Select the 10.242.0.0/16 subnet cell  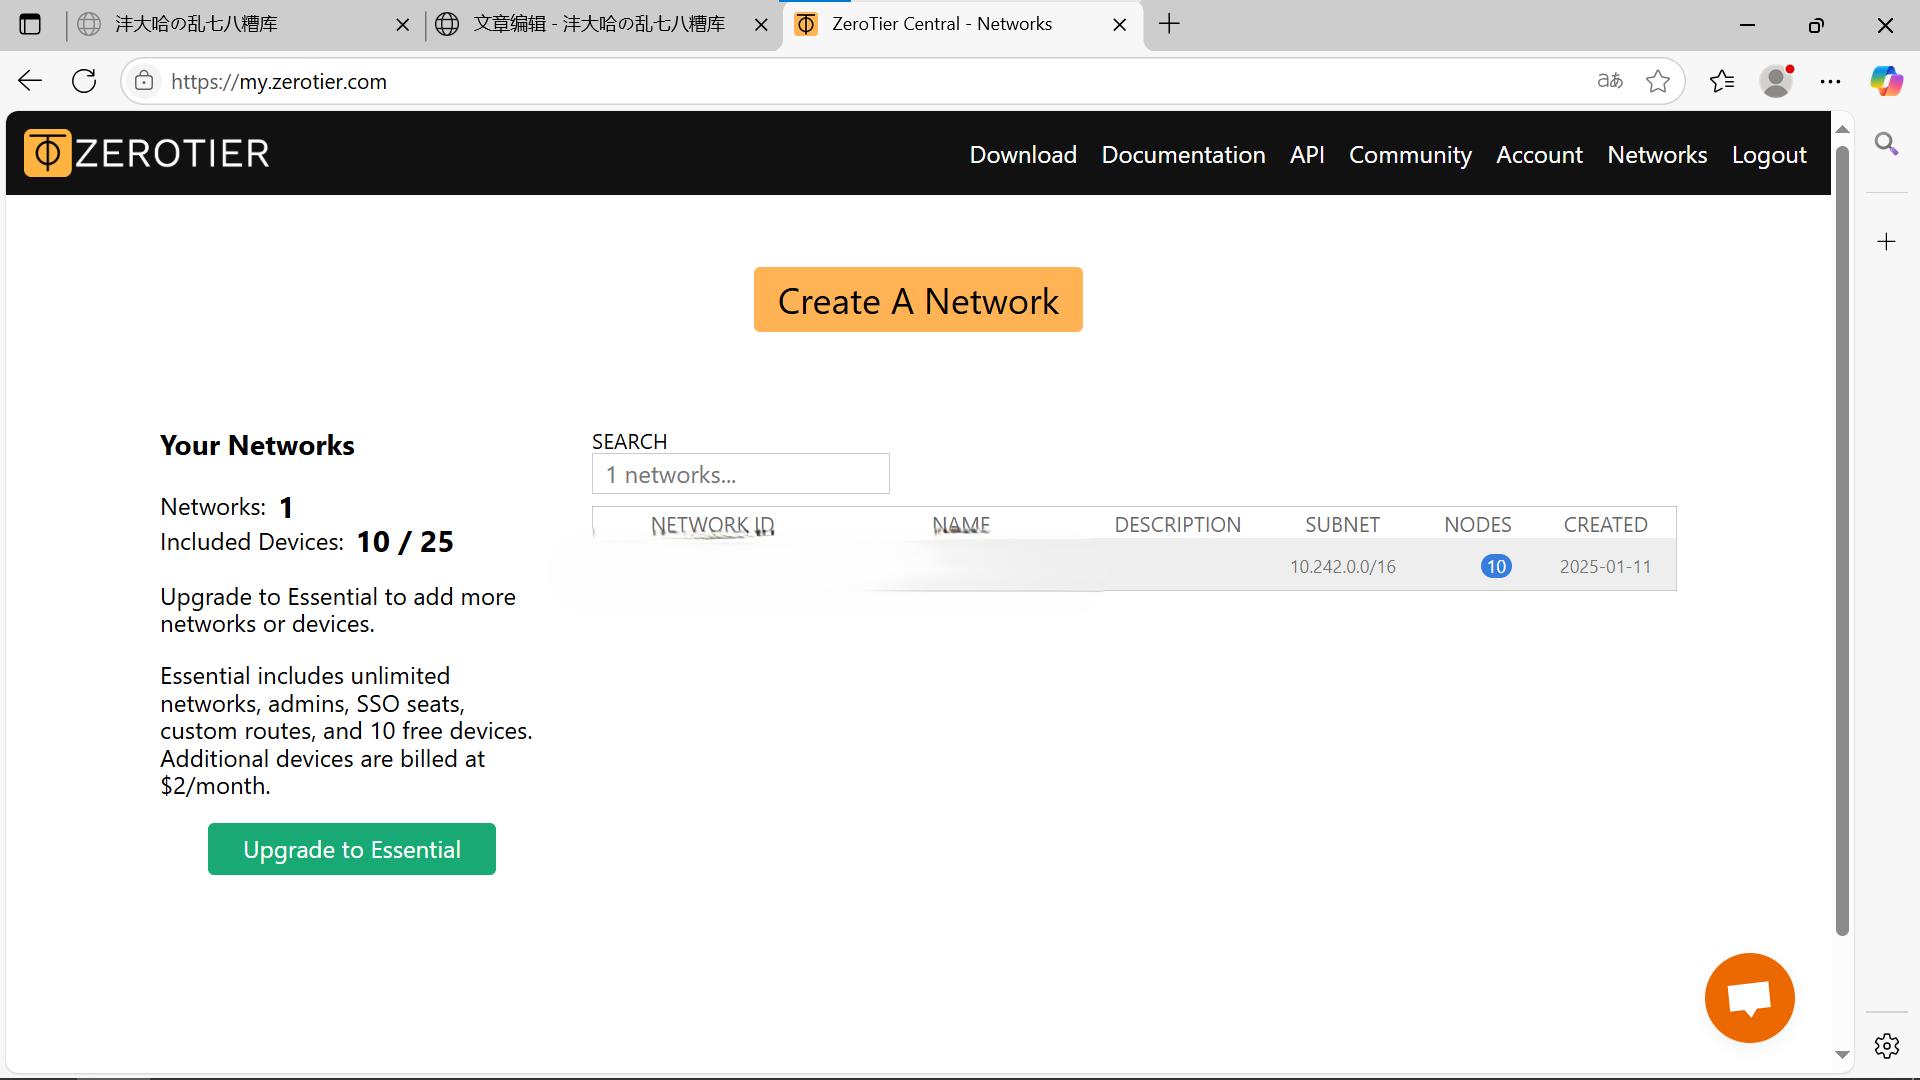point(1342,567)
